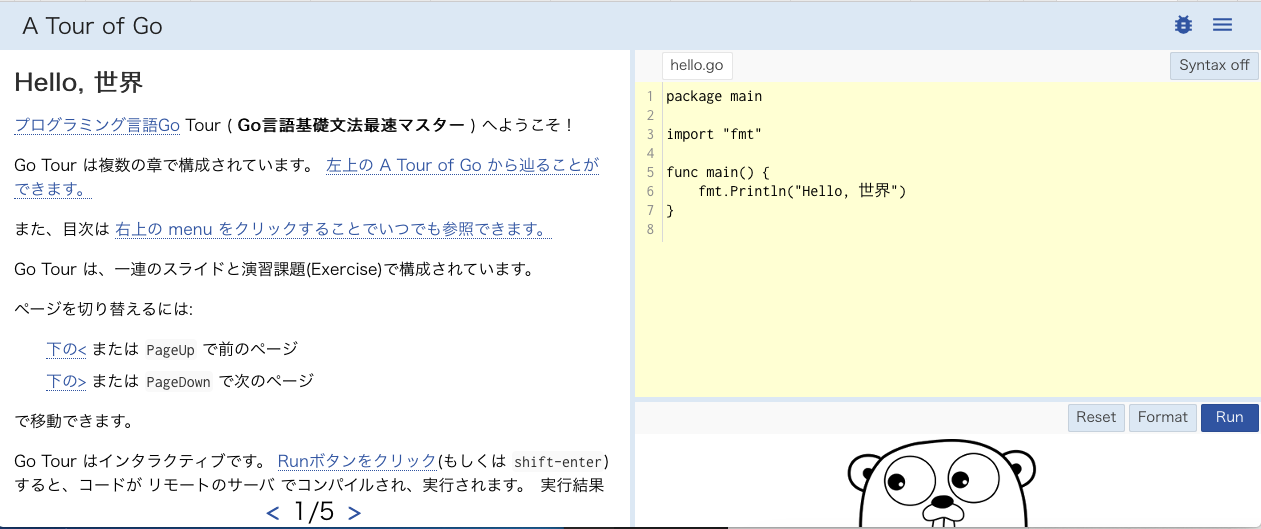The width and height of the screenshot is (1261, 529).
Task: Place cursor on func main() line
Action: (x=718, y=172)
